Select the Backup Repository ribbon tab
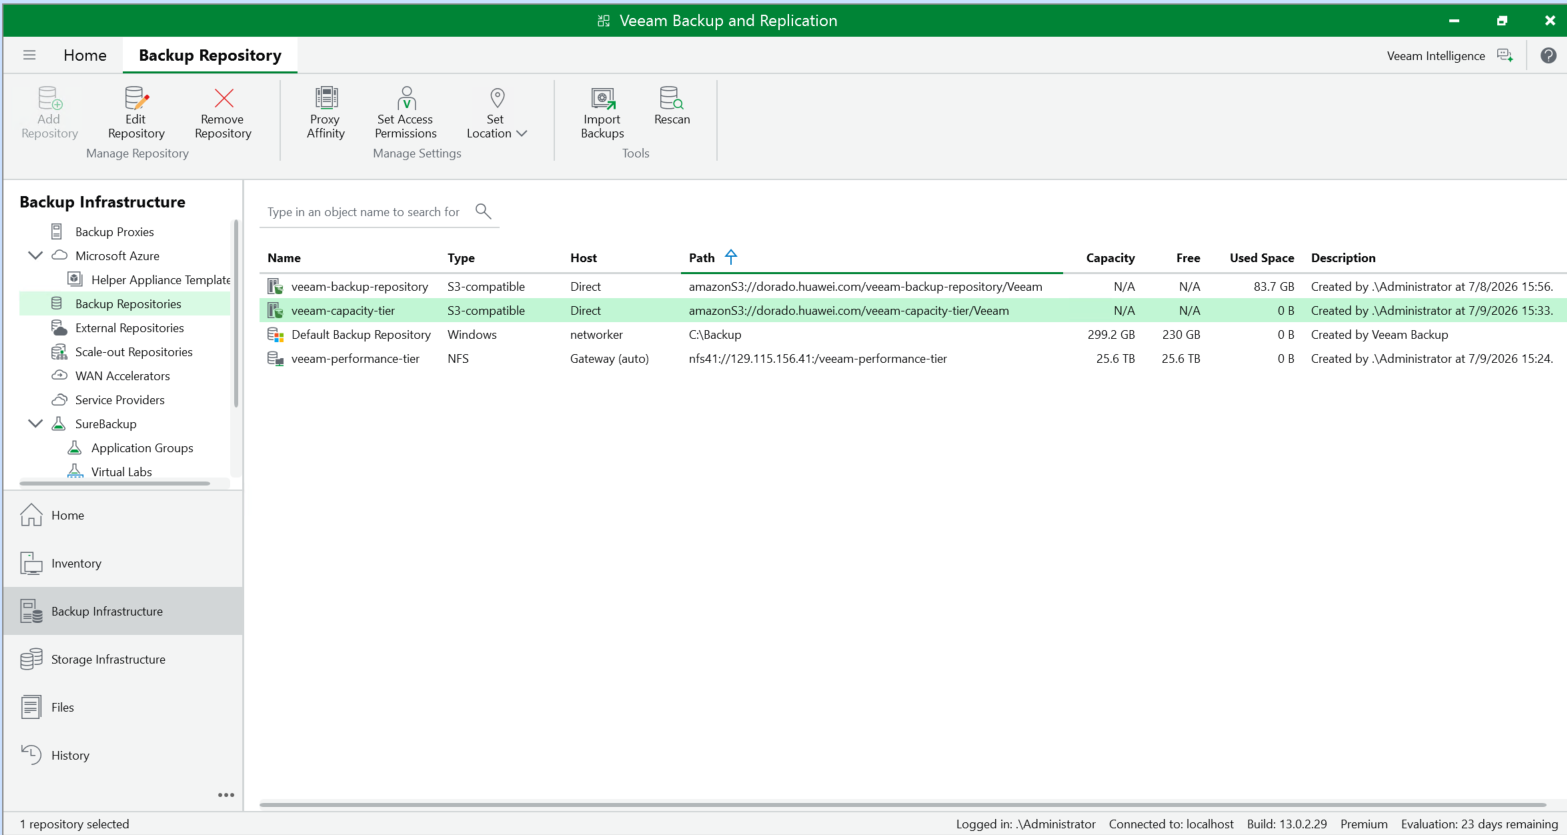The height and width of the screenshot is (835, 1567). 210,55
